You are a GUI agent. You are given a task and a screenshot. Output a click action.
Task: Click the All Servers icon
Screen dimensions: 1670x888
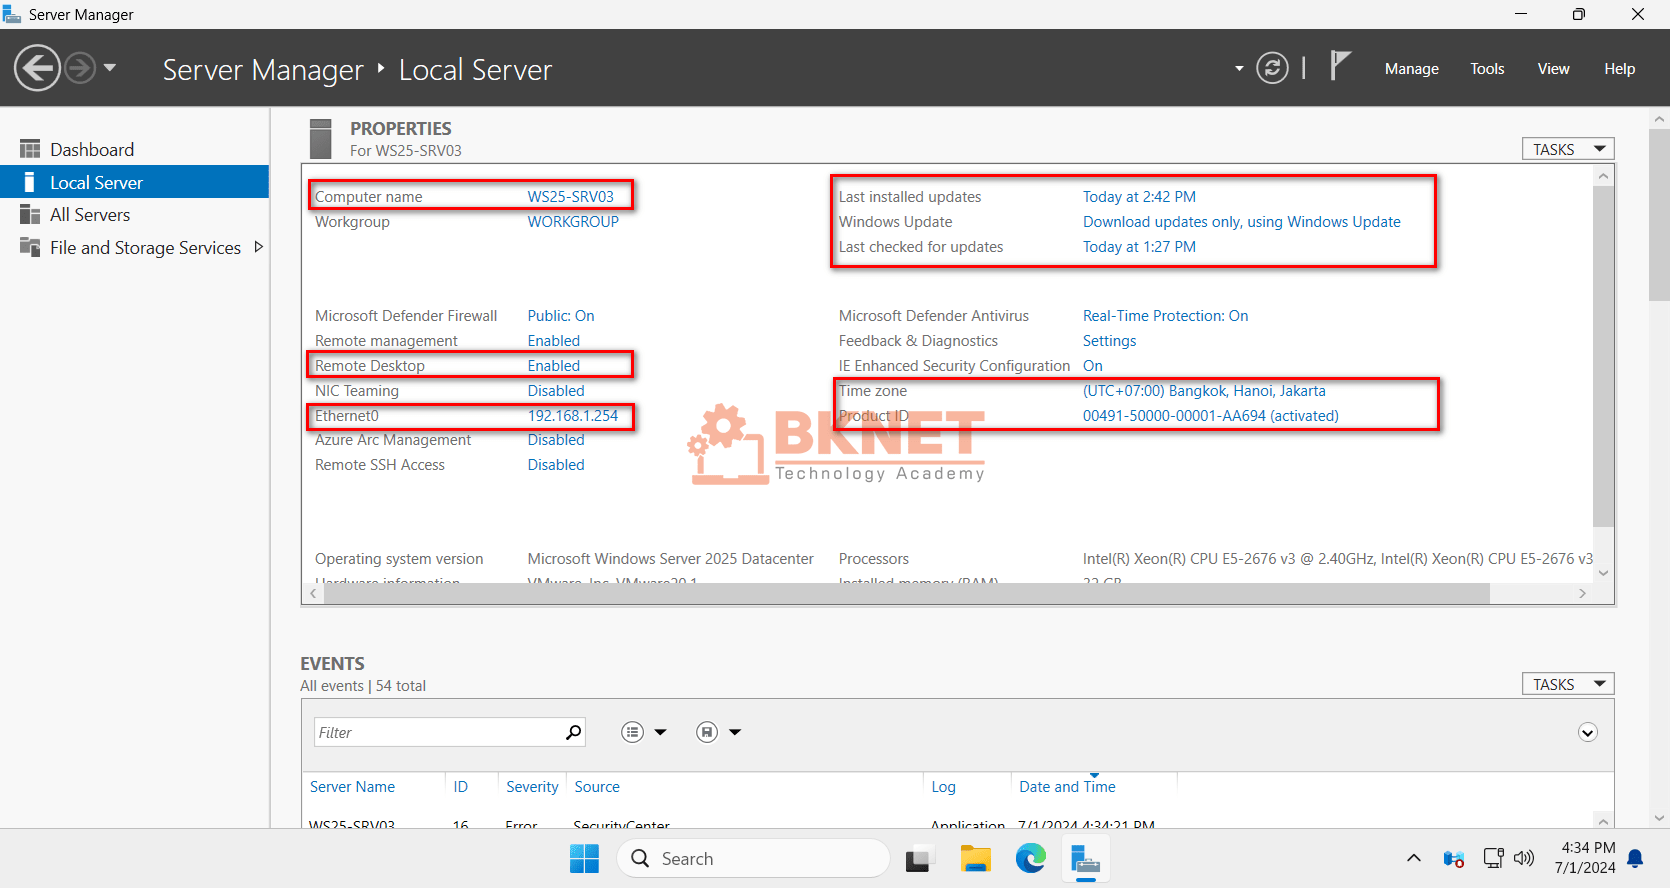click(x=30, y=215)
